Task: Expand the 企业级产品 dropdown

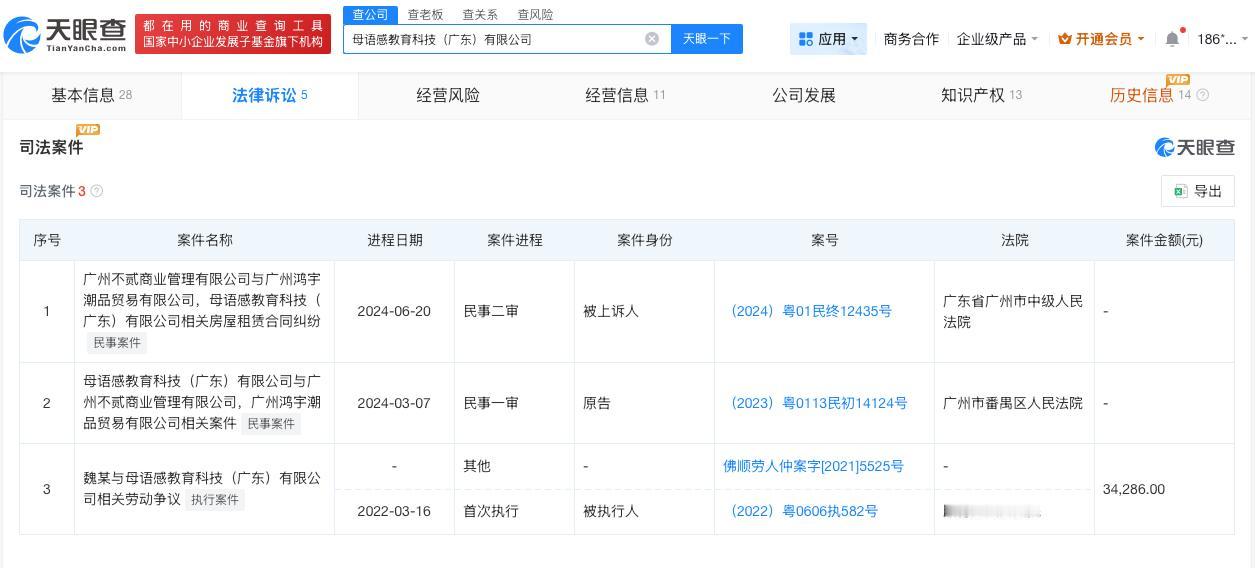Action: pyautogui.click(x=997, y=39)
